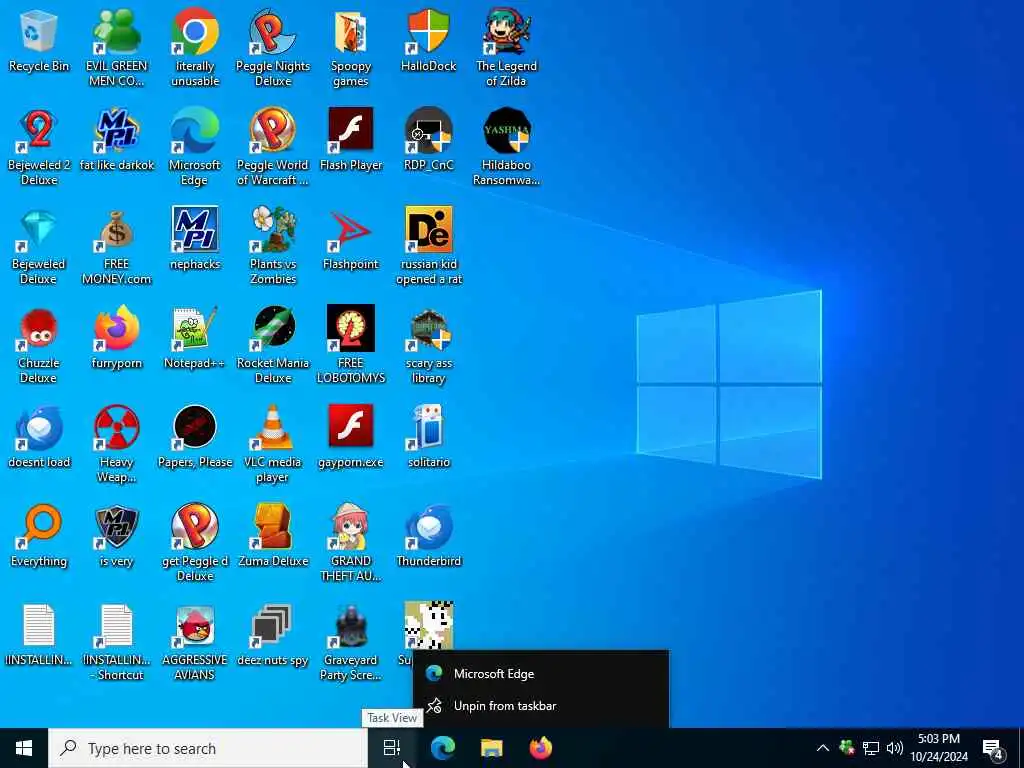The image size is (1024, 768).
Task: Show hidden system tray icons
Action: (823, 748)
